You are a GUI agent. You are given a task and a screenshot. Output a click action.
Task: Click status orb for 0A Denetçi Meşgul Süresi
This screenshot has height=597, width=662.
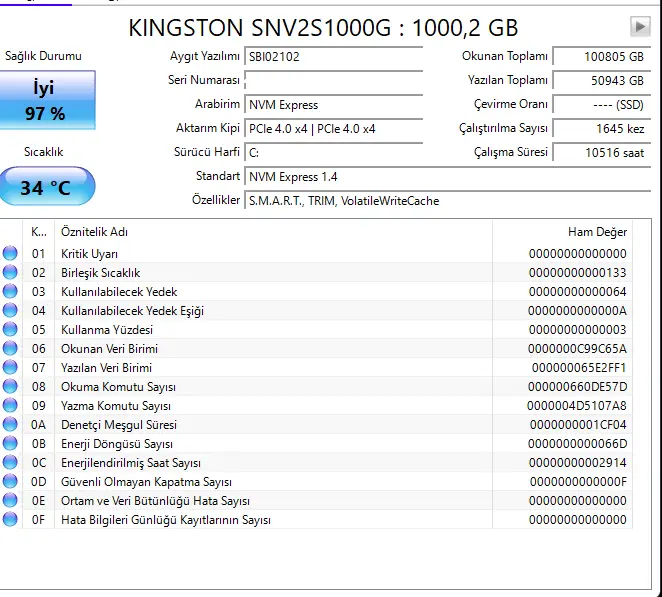coord(10,424)
